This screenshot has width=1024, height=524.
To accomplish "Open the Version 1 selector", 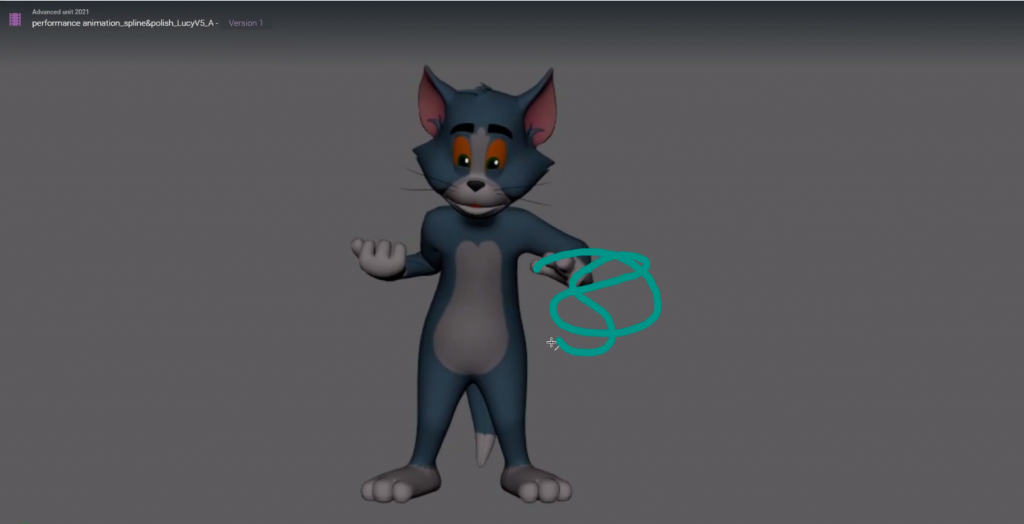I will (246, 23).
